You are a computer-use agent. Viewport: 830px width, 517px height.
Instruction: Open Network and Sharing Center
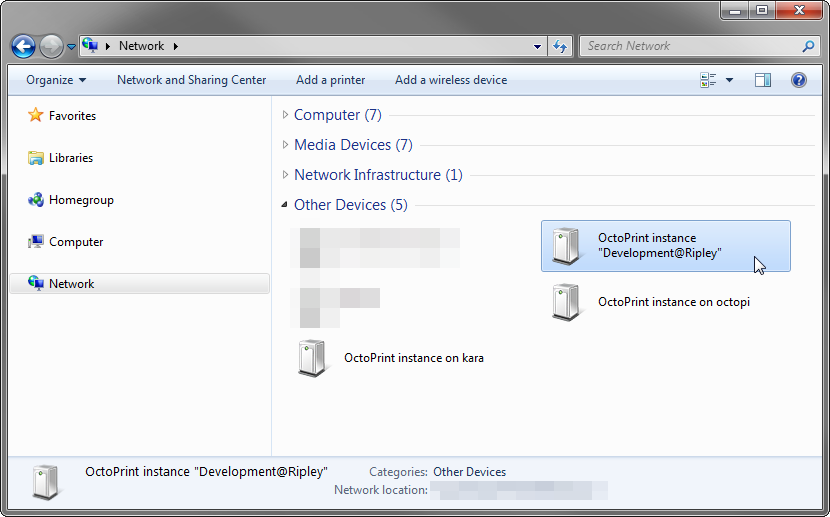[191, 80]
